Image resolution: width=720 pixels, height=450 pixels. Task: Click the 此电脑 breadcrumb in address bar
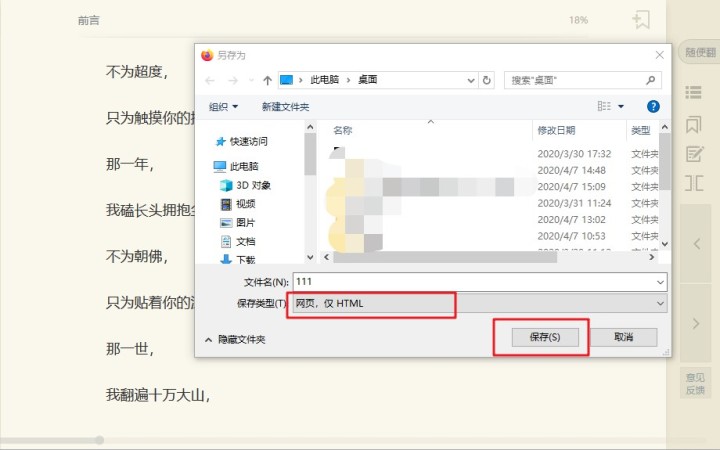(x=324, y=80)
